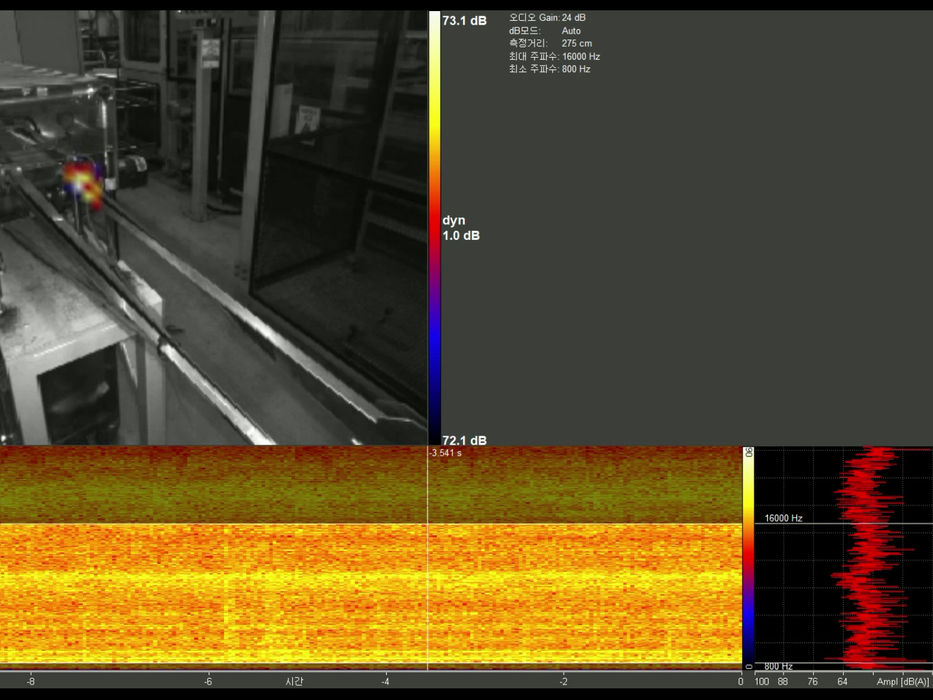Click the "측정거리:" label

coord(528,43)
